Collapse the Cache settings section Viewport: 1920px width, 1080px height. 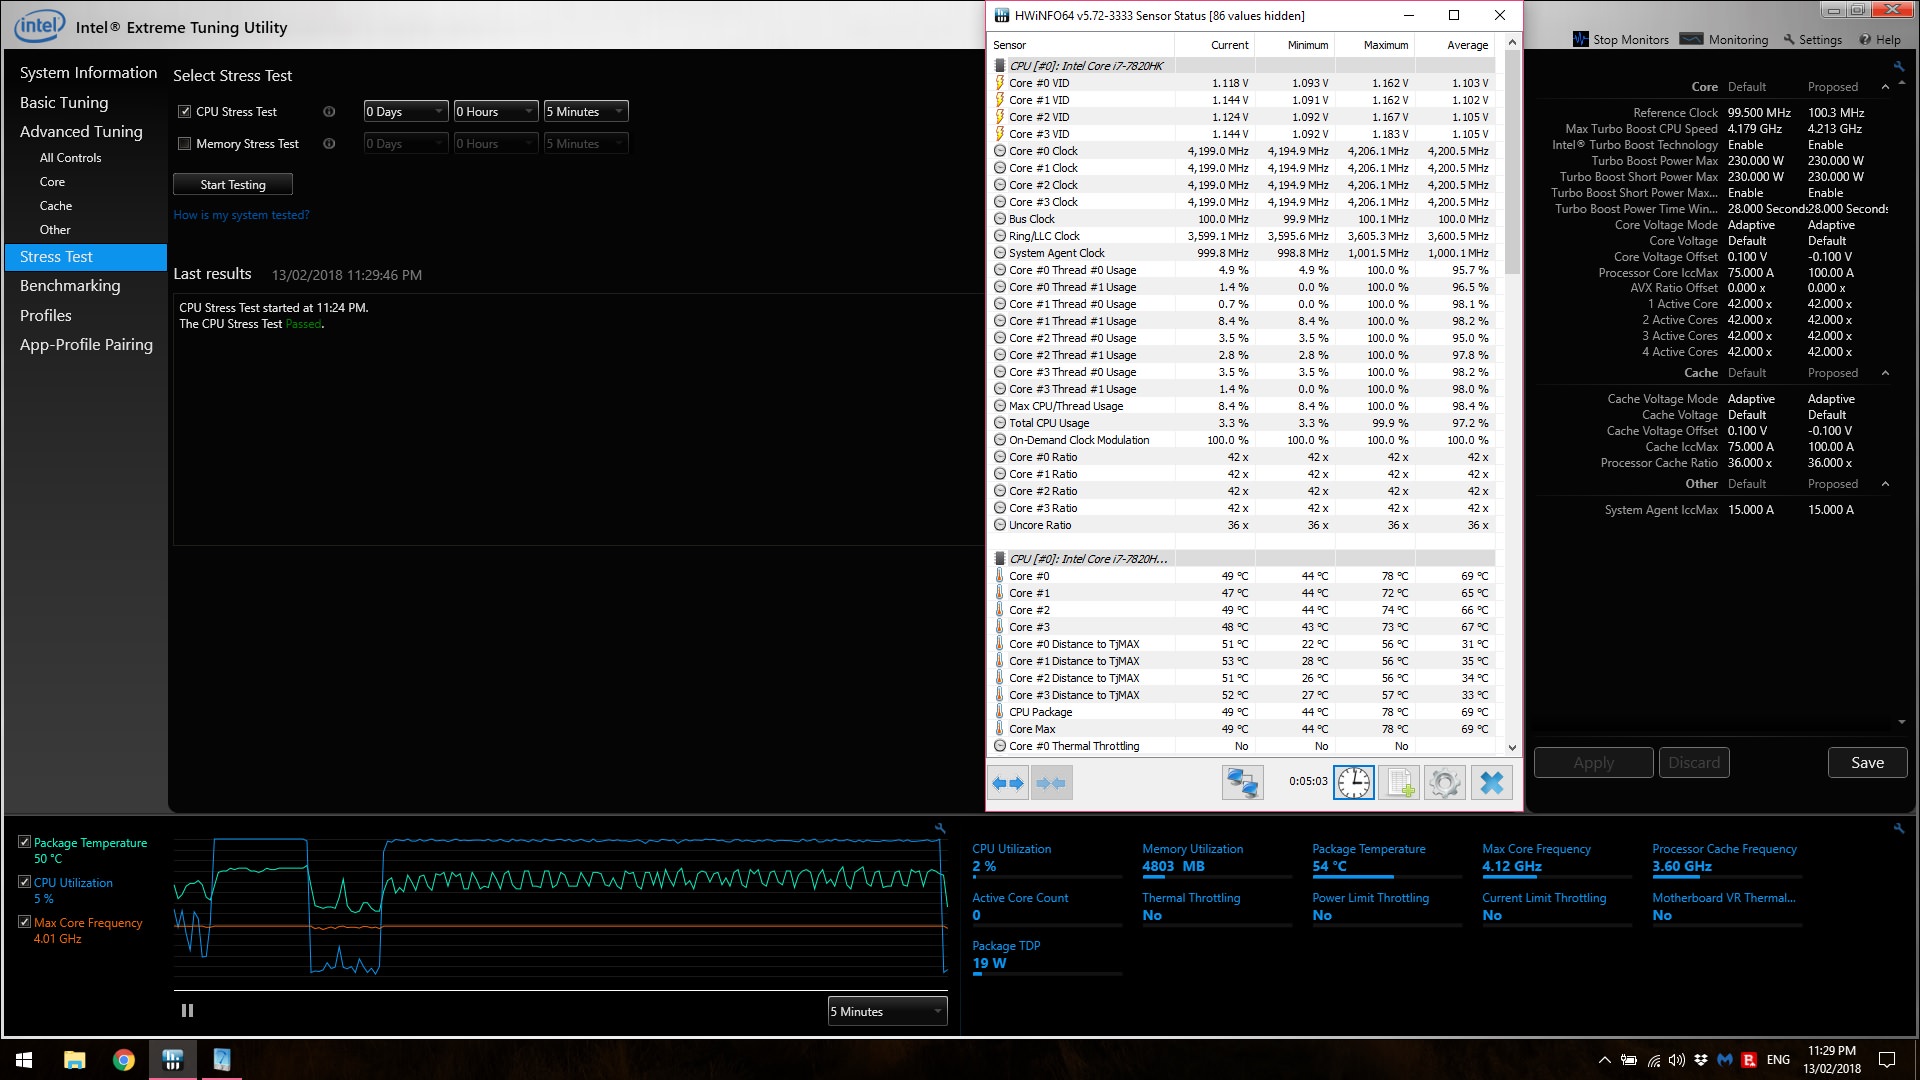[1885, 373]
